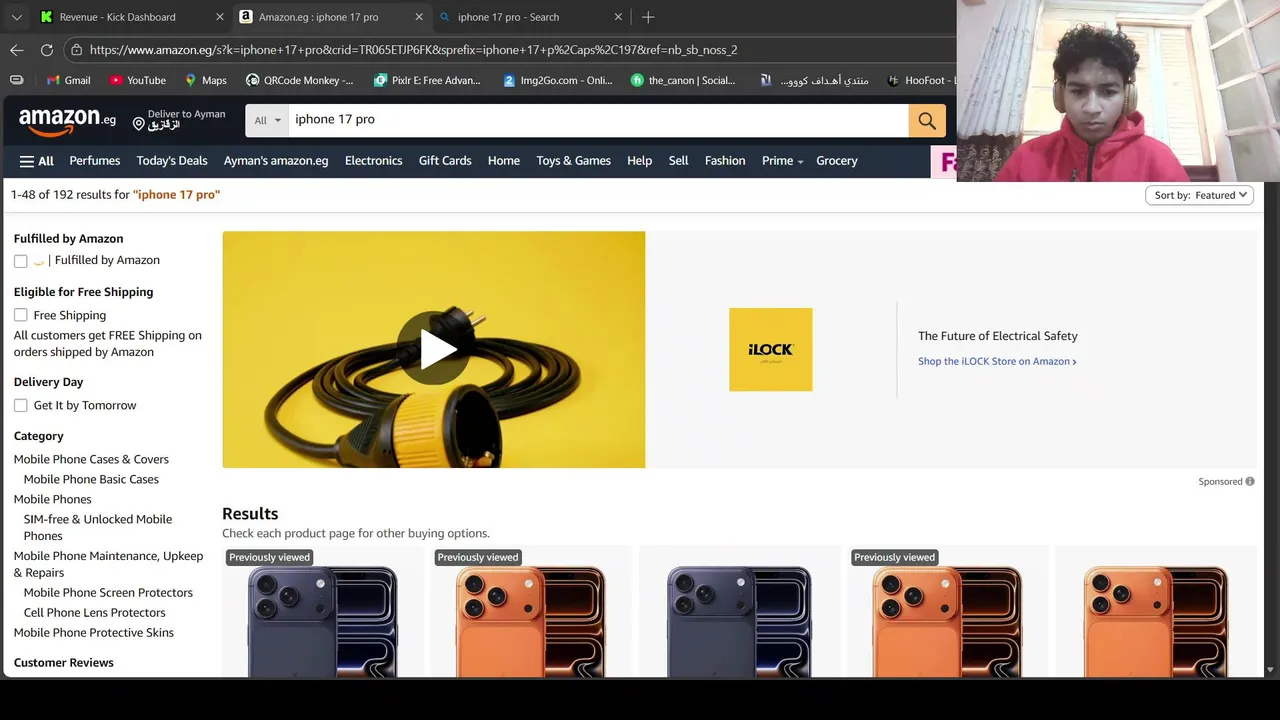Filter by Mobile Phone Screen Protectors
This screenshot has width=1280, height=720.
(x=108, y=593)
